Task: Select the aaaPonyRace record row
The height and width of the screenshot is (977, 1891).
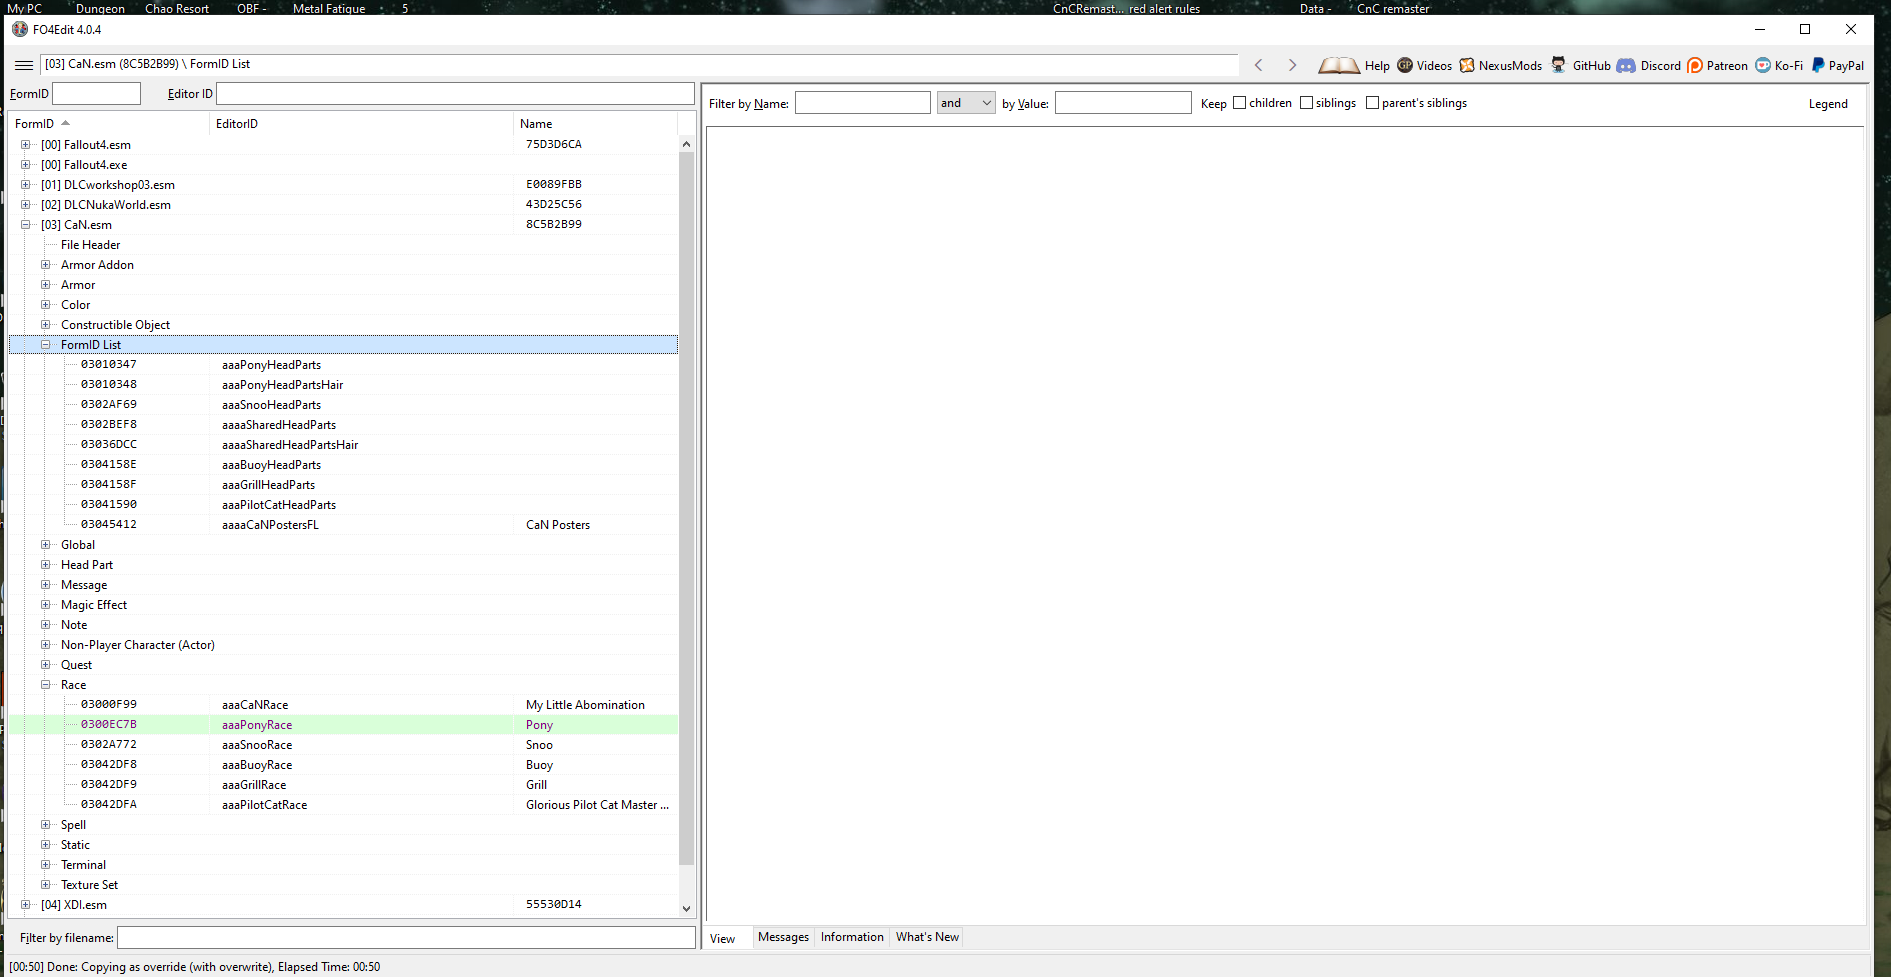Action: point(343,725)
